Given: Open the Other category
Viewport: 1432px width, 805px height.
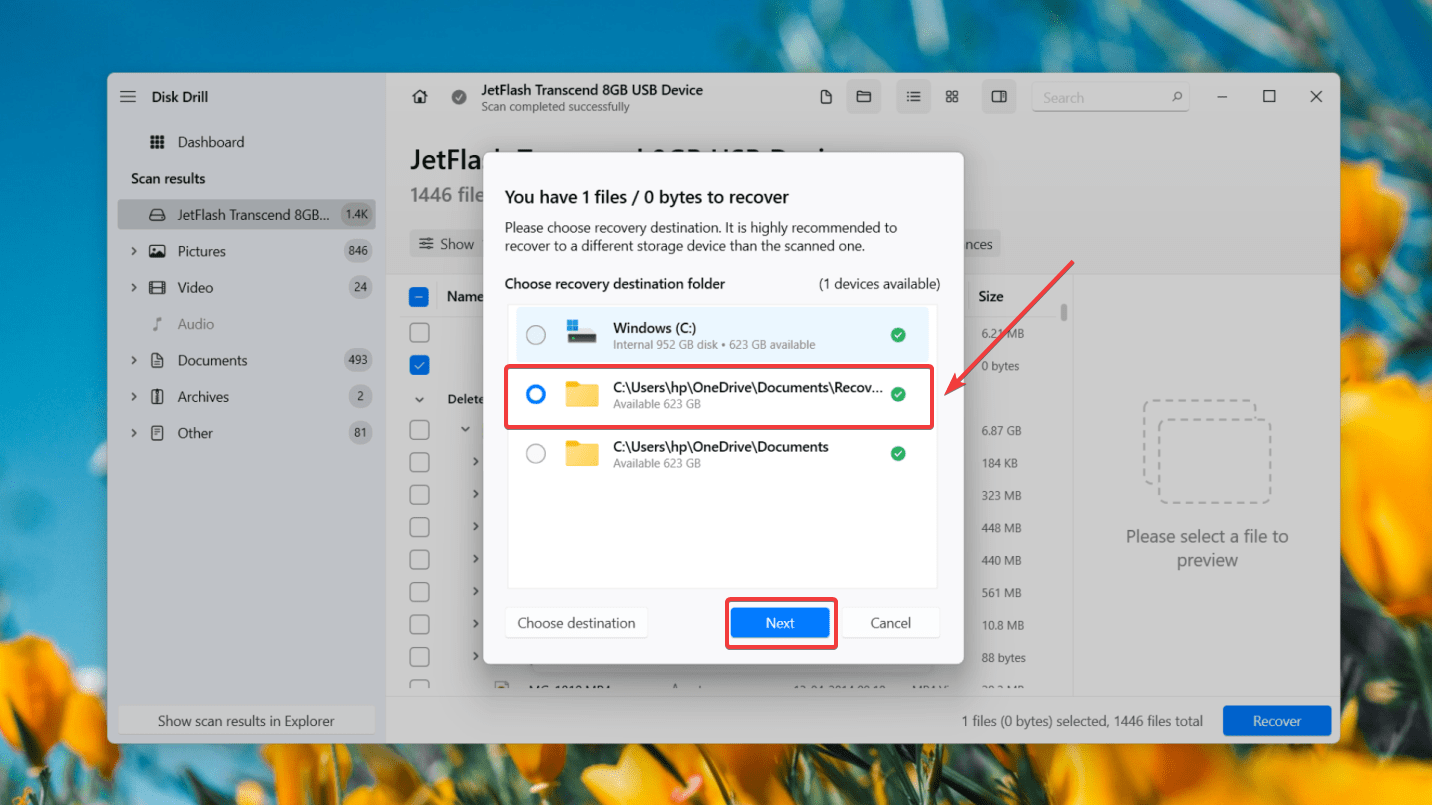Looking at the screenshot, I should [x=195, y=433].
